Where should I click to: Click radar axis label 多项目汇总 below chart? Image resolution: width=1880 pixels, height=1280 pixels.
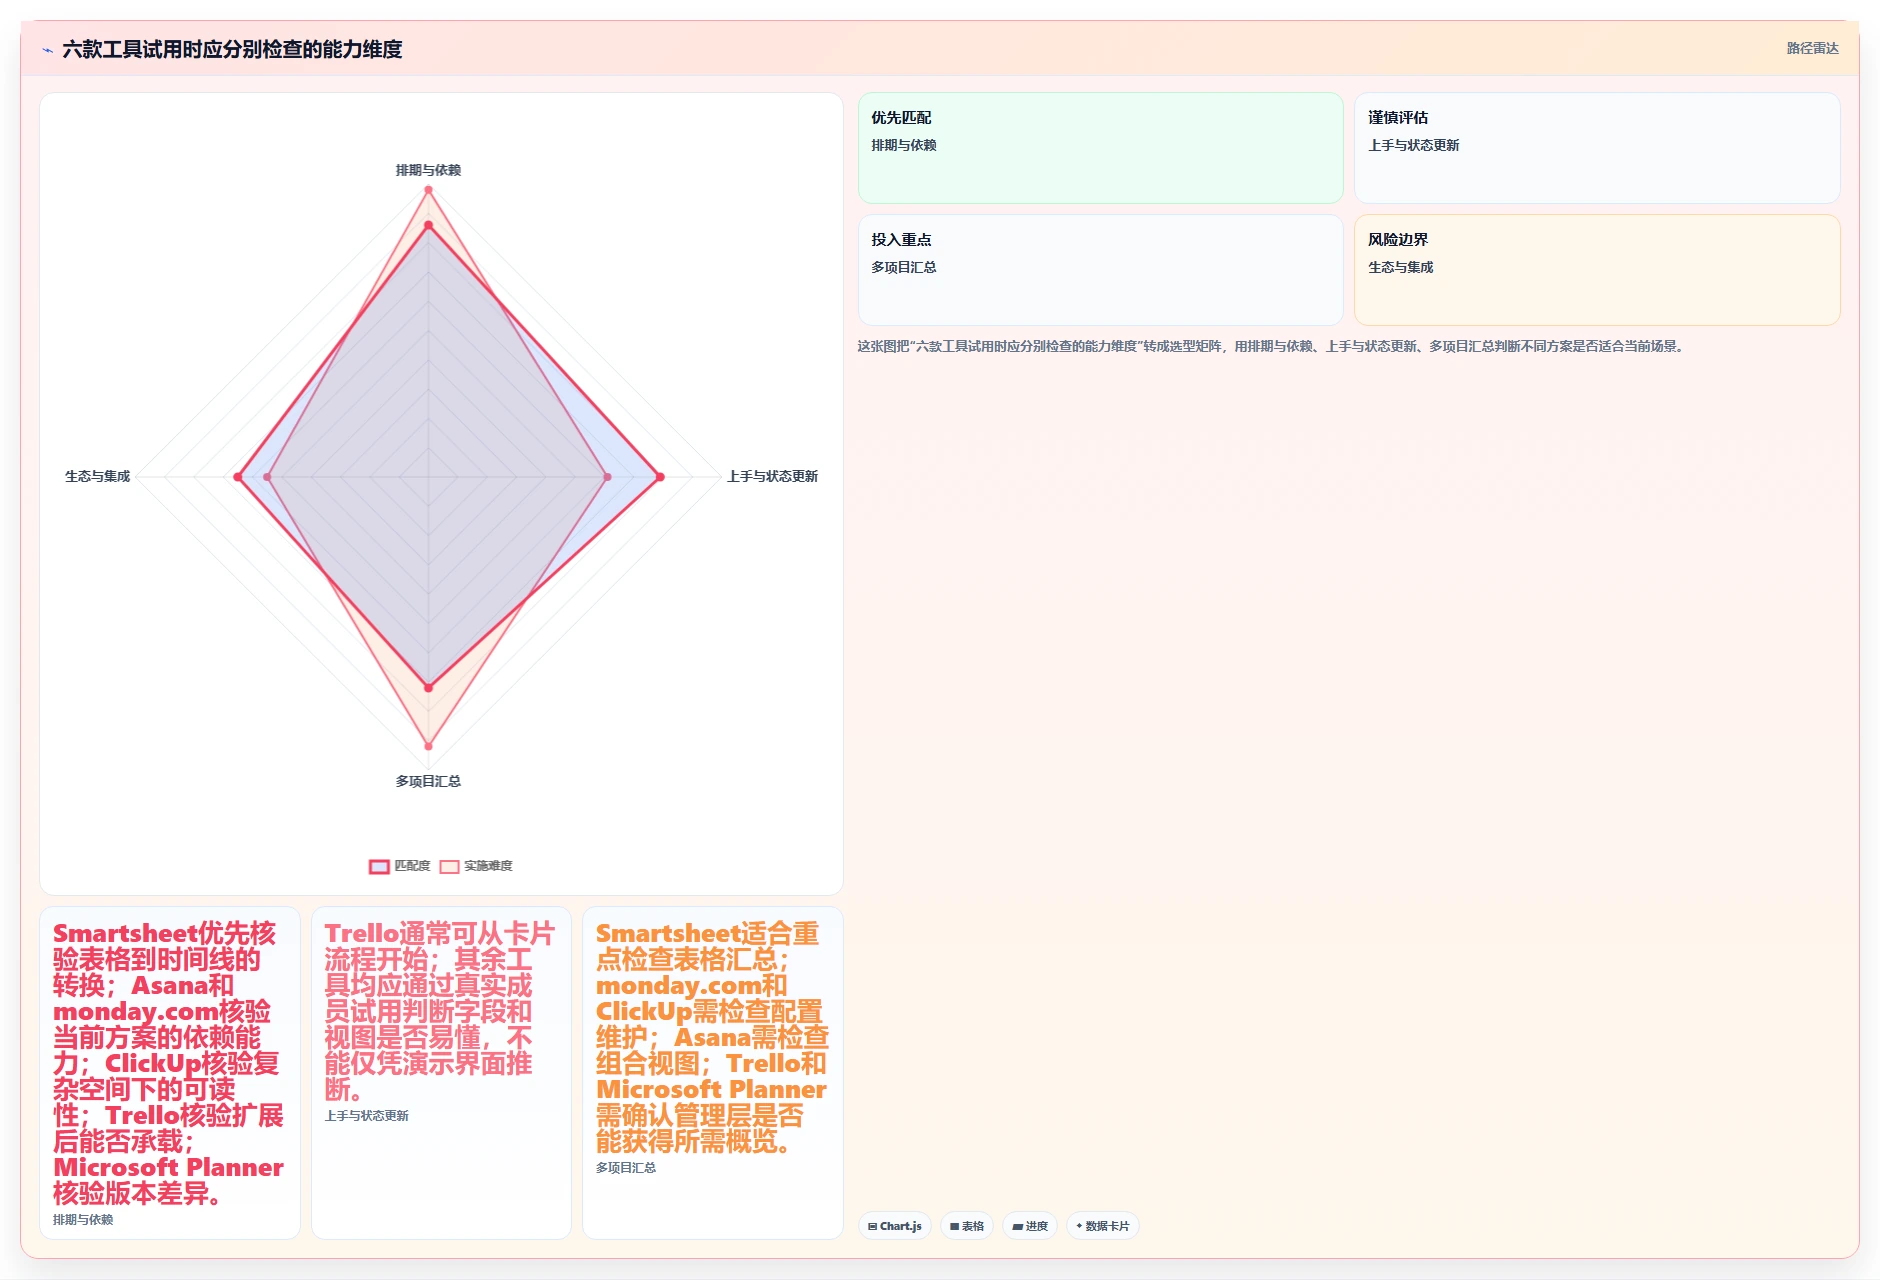428,781
